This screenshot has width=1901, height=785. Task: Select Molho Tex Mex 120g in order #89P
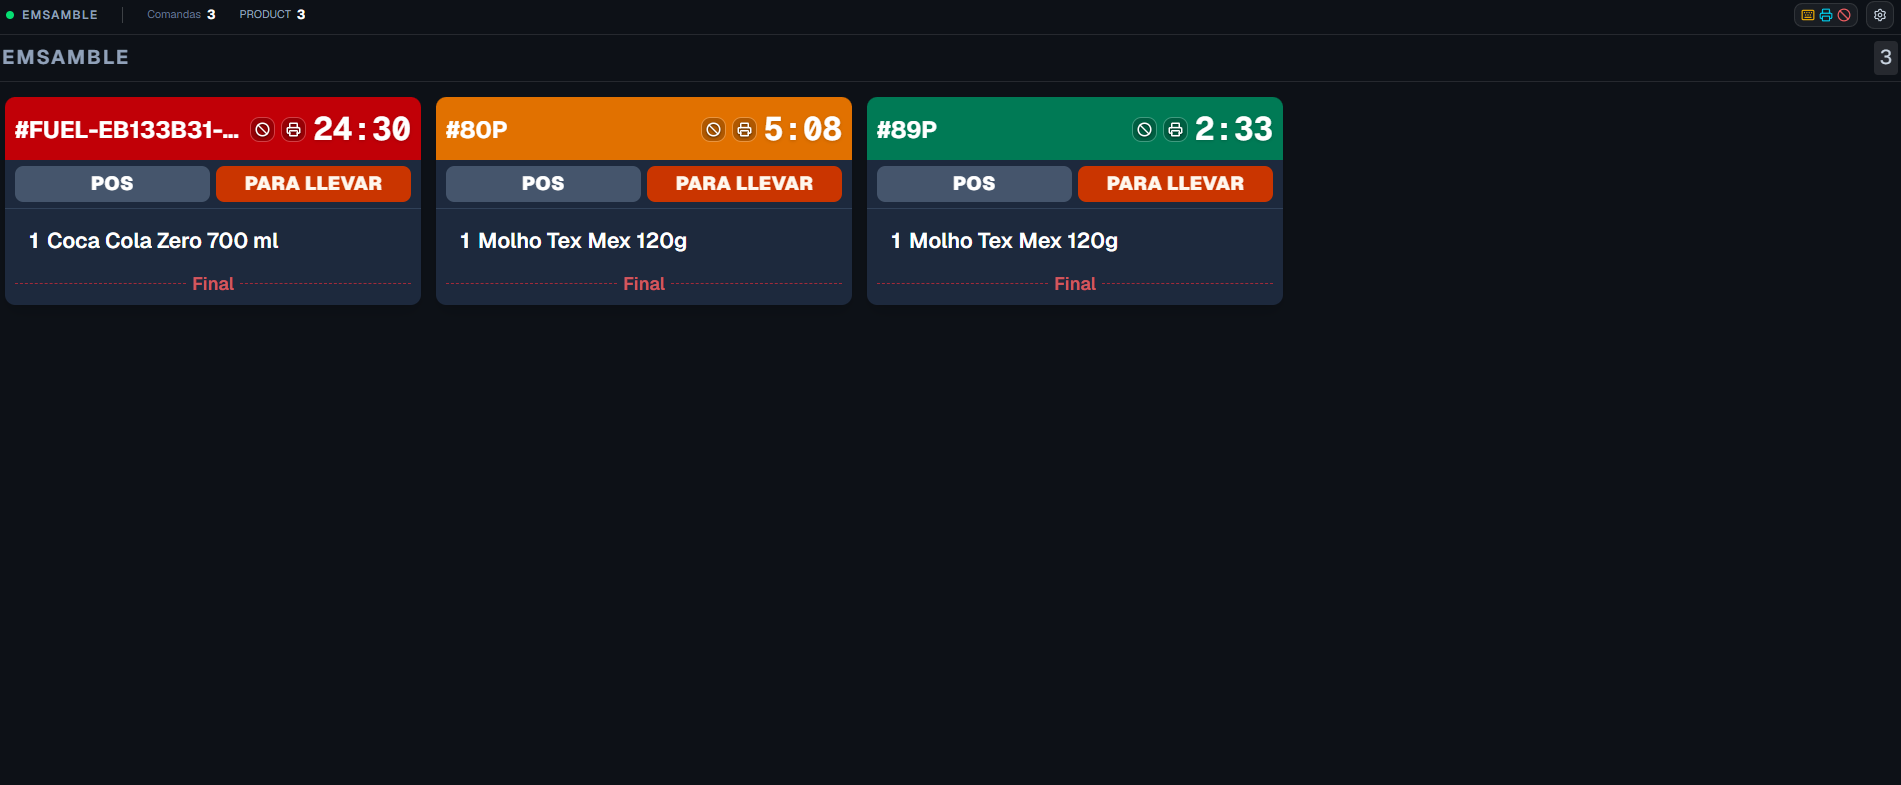[1004, 241]
